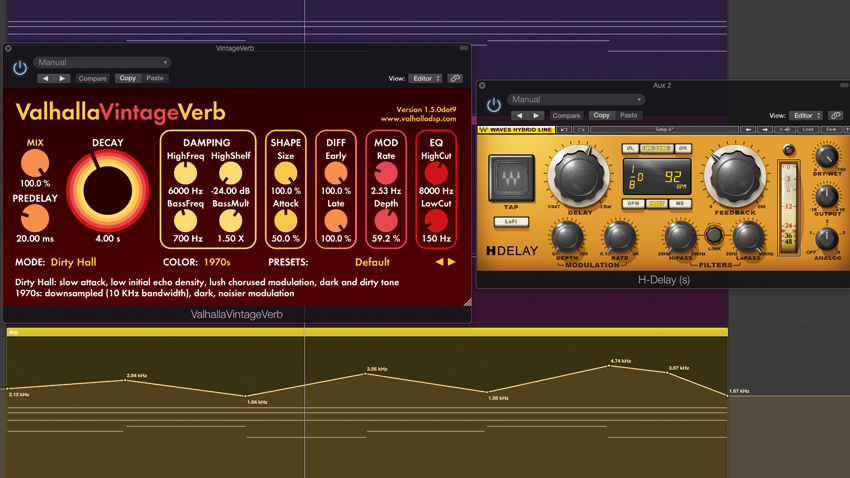The height and width of the screenshot is (478, 850).
Task: Click the large DECAY dial
Action: click(107, 191)
